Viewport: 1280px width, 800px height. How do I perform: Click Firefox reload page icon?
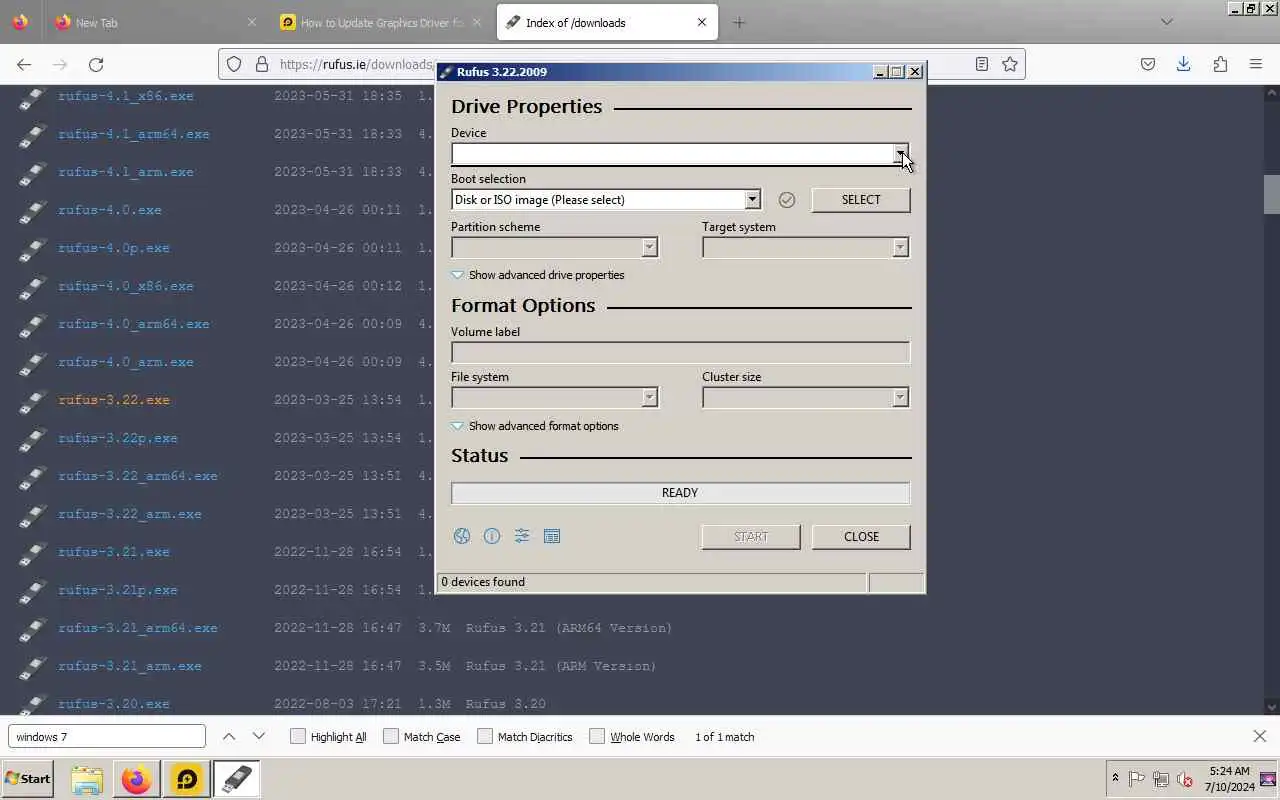(96, 64)
